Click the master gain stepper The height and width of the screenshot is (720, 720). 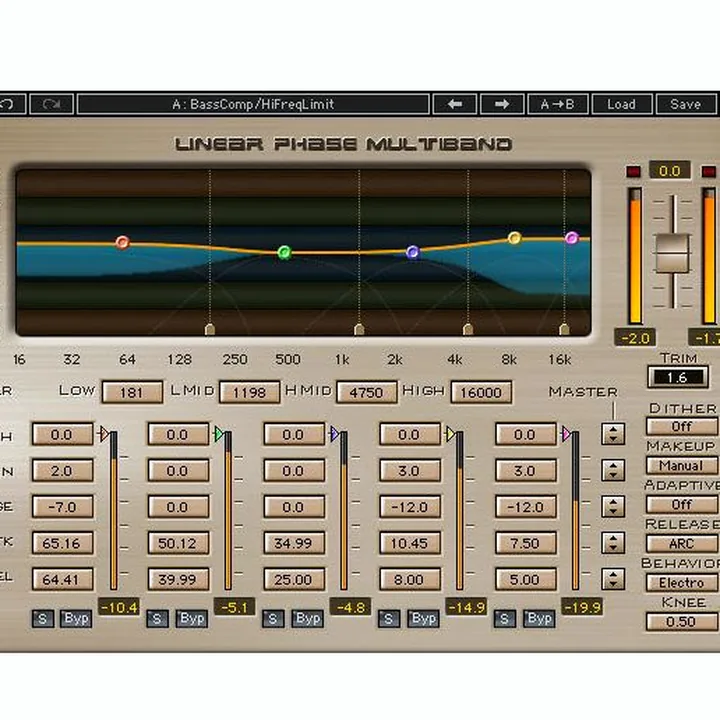(x=613, y=470)
